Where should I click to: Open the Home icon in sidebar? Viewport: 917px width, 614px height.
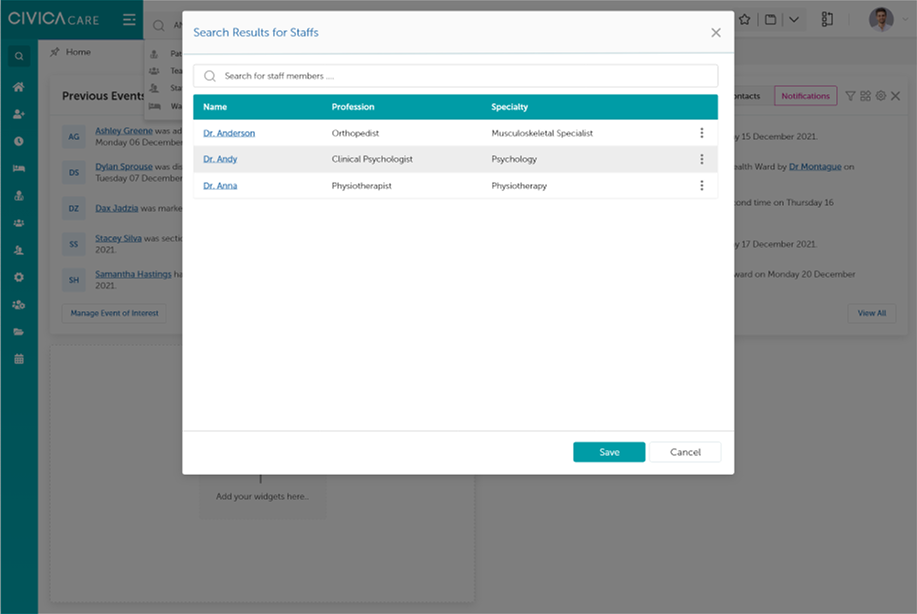pos(19,87)
